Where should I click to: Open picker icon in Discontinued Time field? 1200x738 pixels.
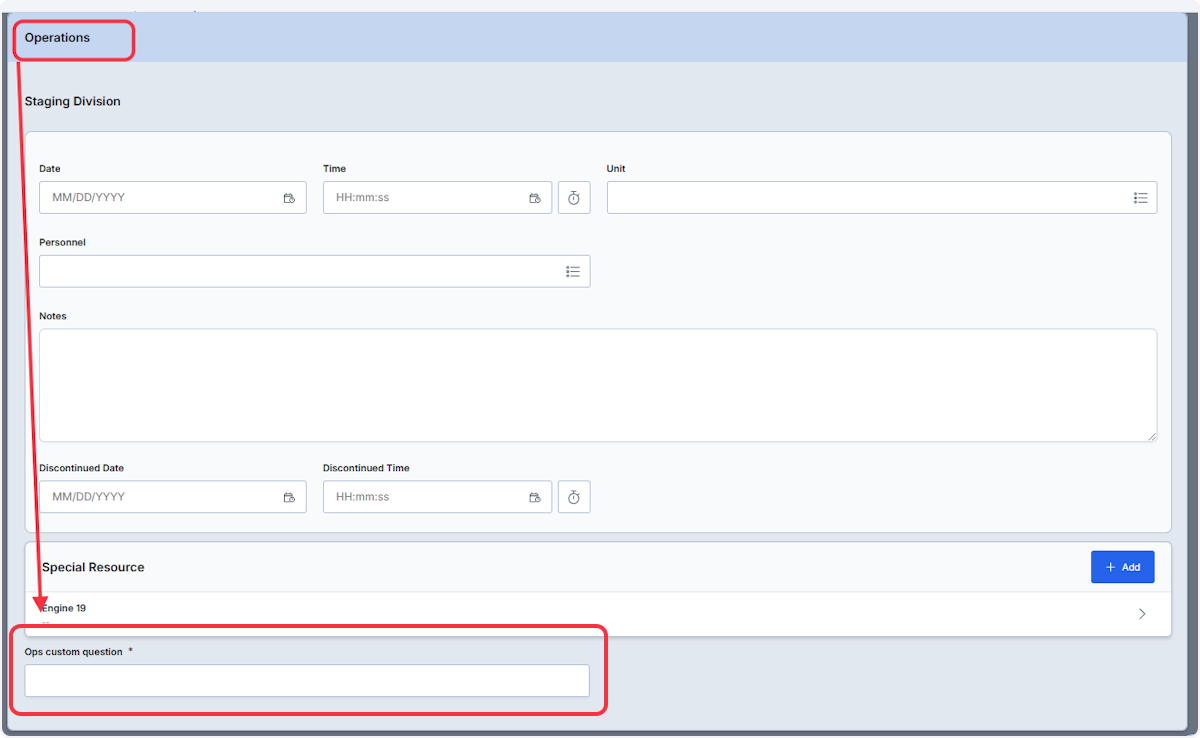pos(535,497)
